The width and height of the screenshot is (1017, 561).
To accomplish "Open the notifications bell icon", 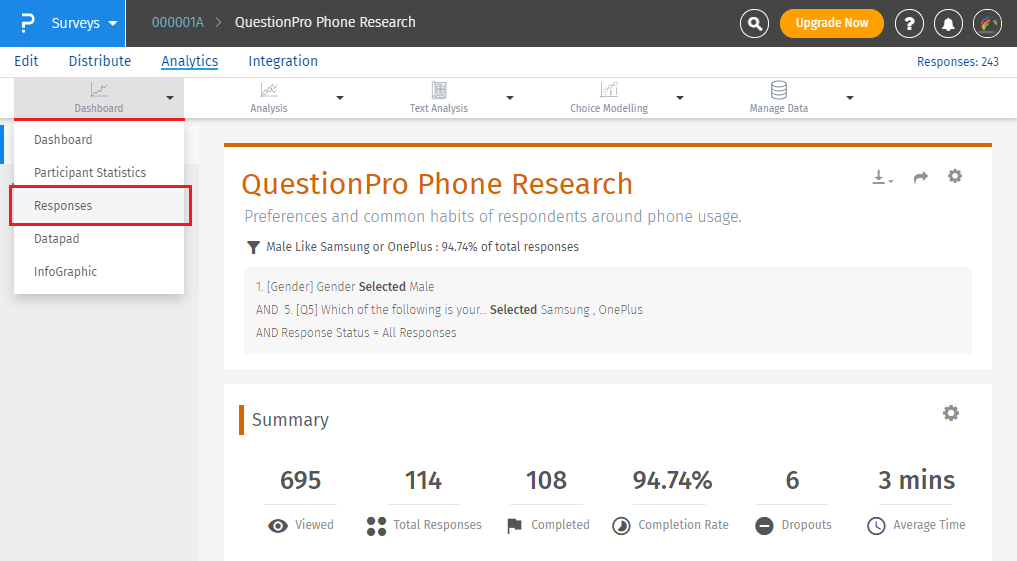I will point(948,23).
